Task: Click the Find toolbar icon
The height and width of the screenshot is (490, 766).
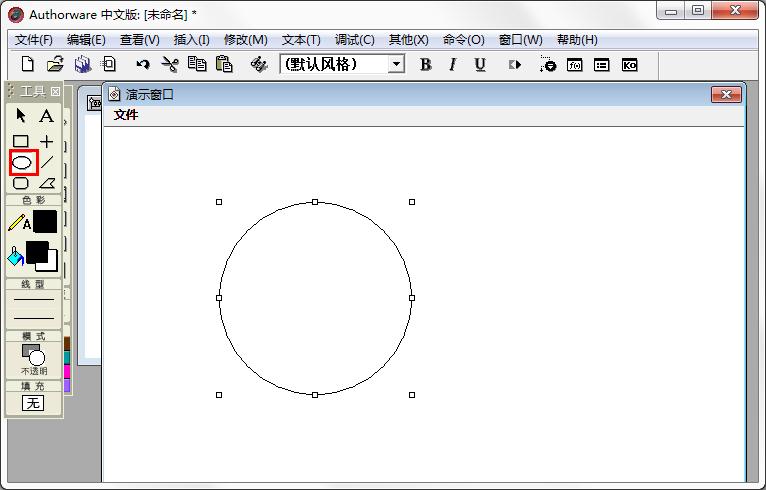Action: pos(259,64)
